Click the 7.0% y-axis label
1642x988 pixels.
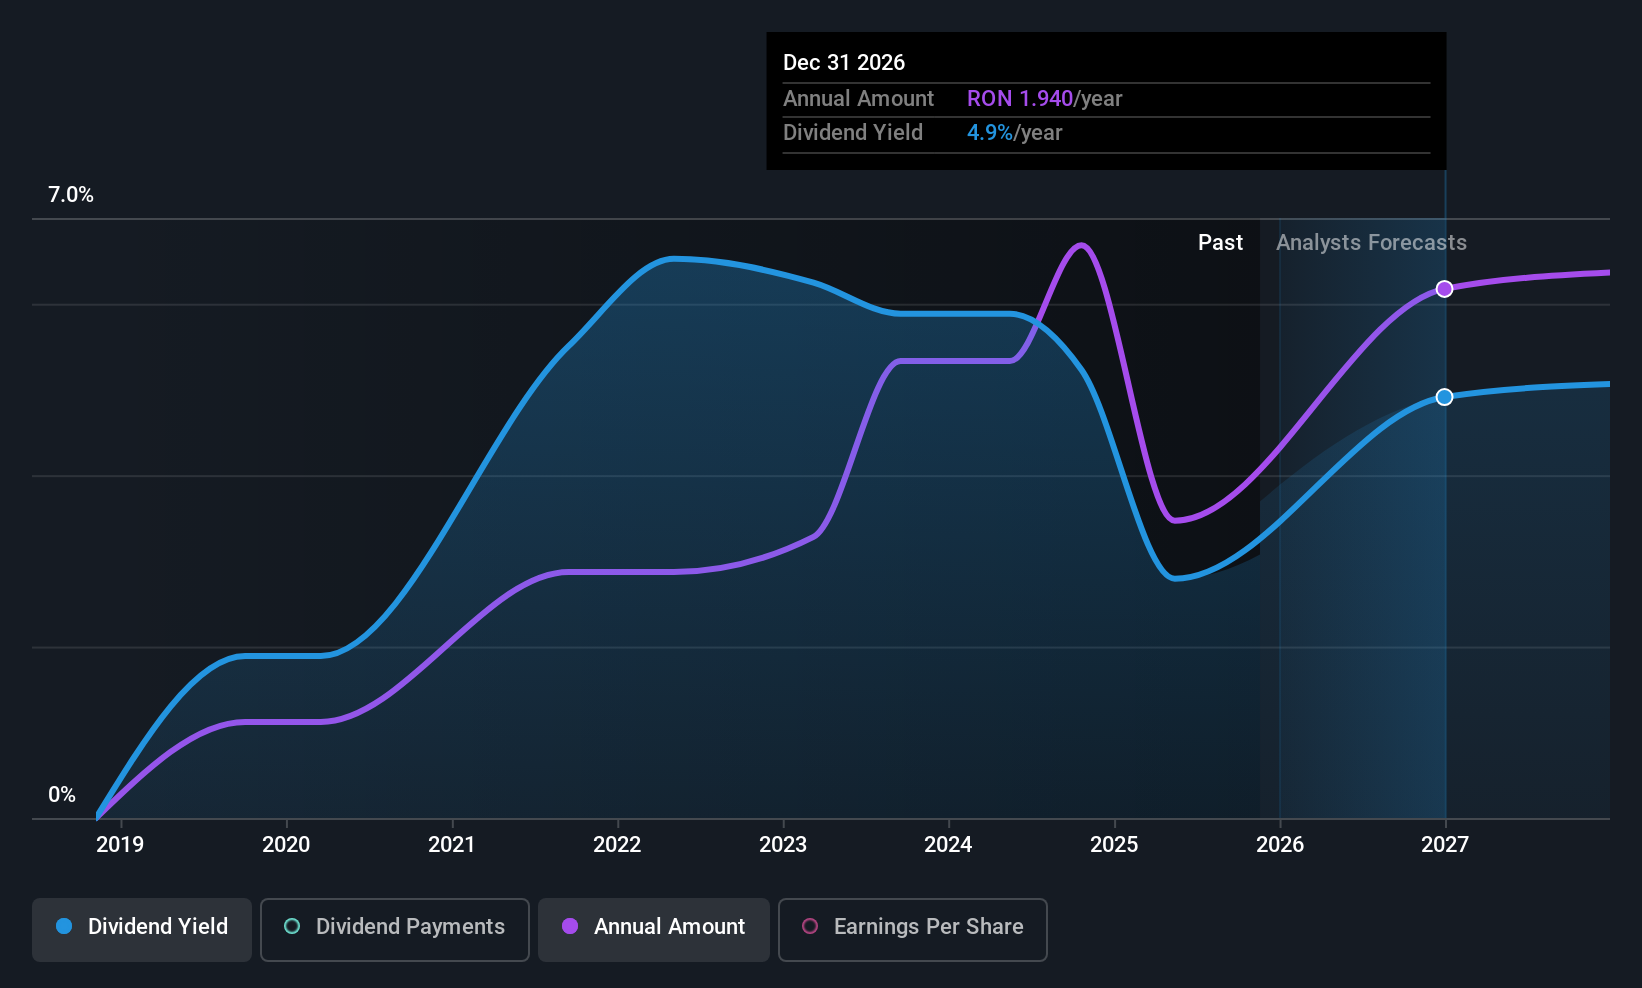(x=71, y=195)
